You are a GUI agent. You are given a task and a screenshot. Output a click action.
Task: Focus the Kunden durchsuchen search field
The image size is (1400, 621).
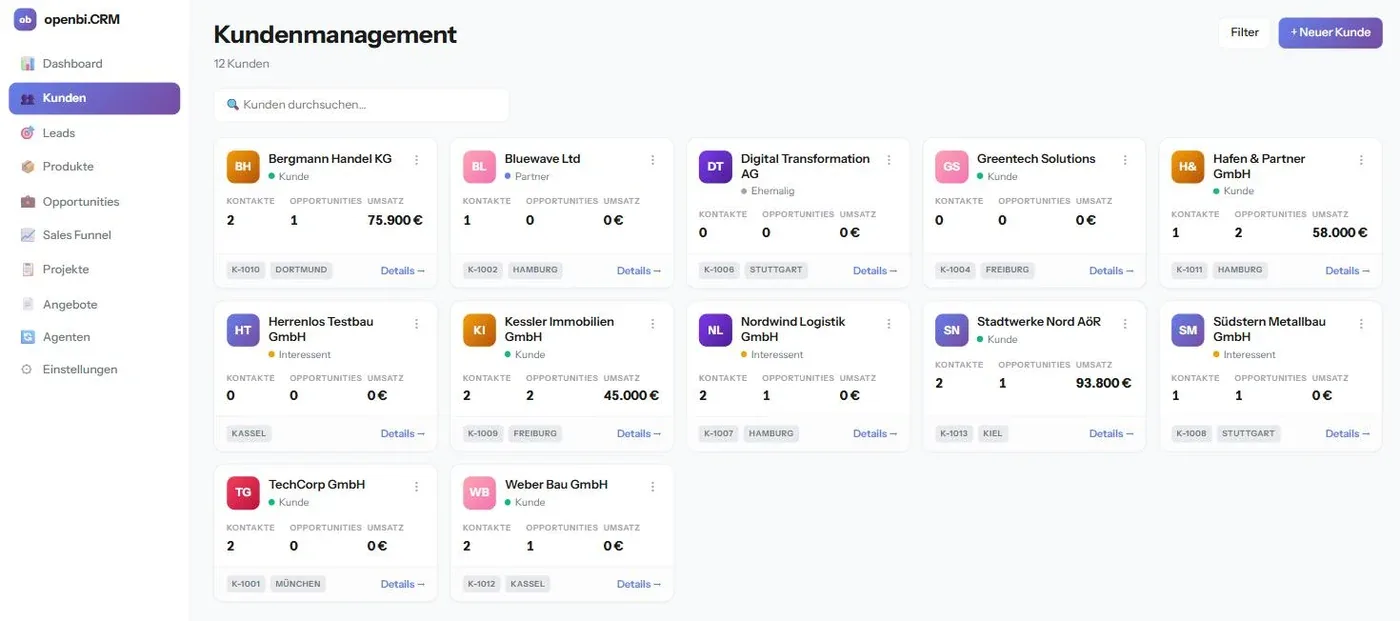click(362, 105)
